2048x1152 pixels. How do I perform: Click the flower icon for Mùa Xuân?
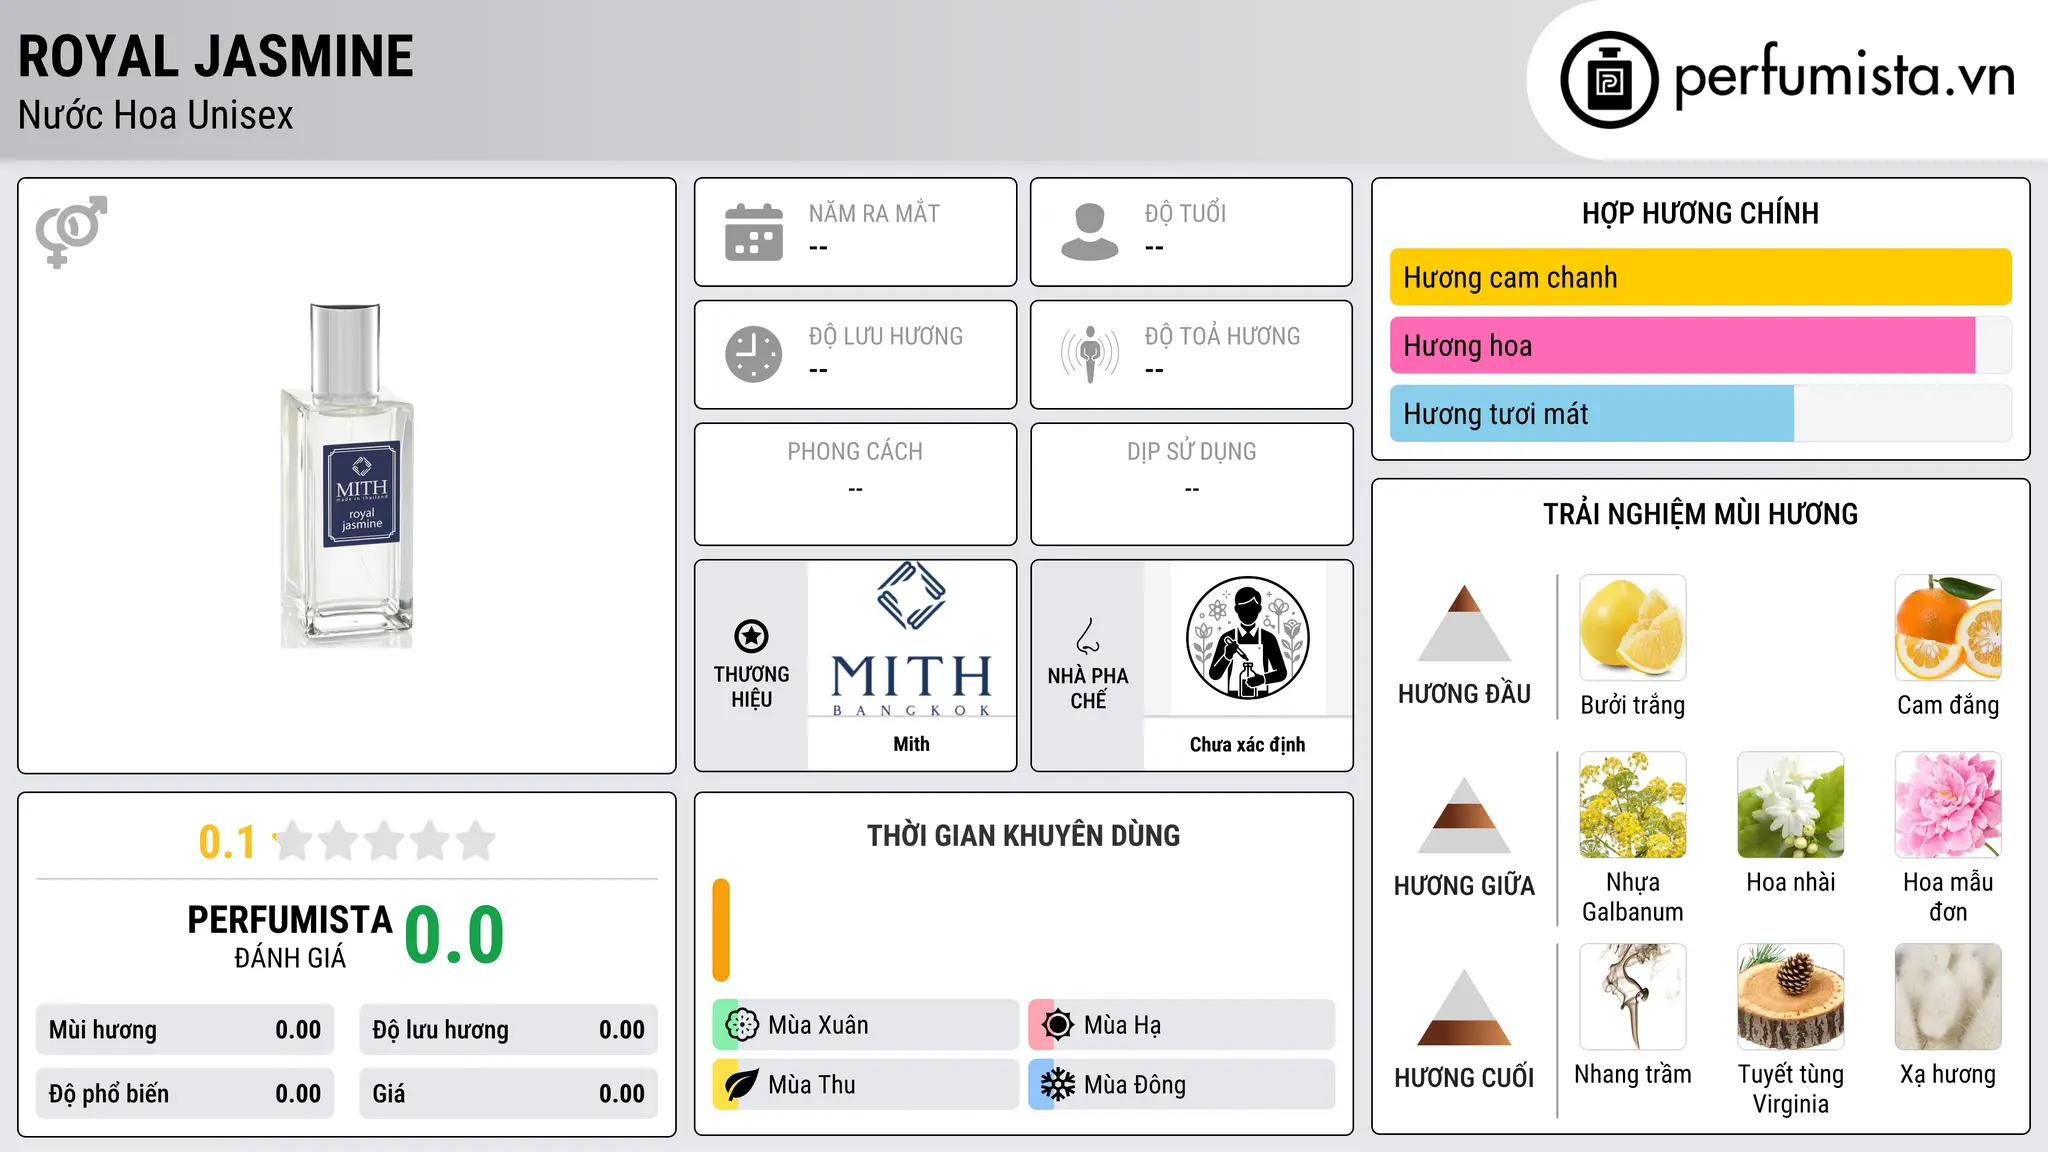[x=742, y=1025]
